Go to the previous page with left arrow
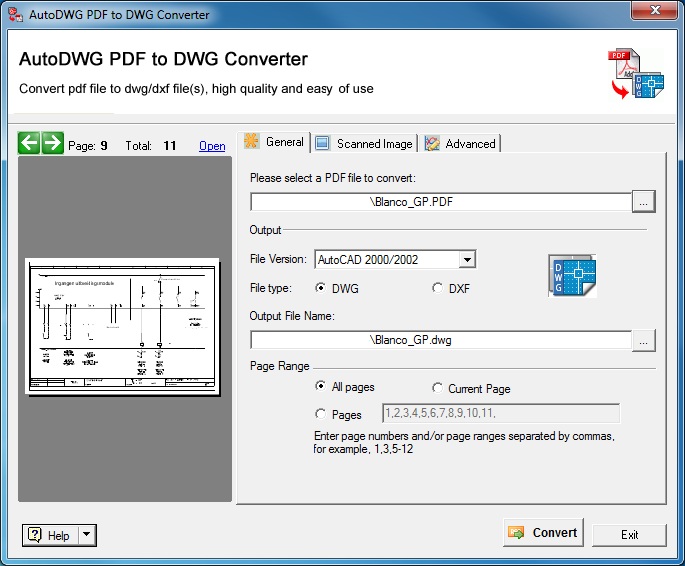This screenshot has width=685, height=566. [x=29, y=143]
